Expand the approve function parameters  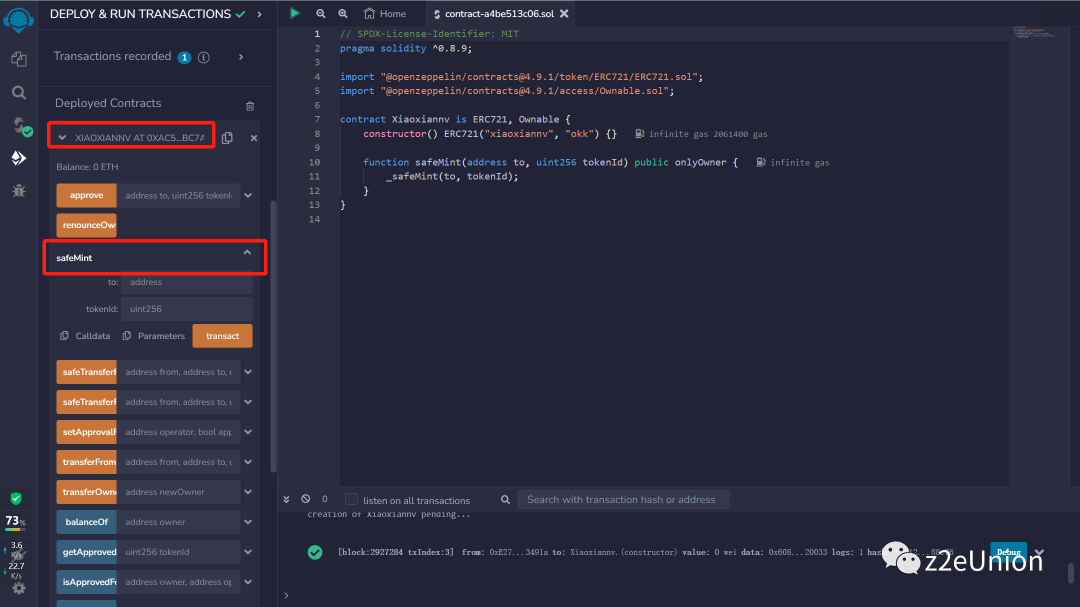coord(248,196)
